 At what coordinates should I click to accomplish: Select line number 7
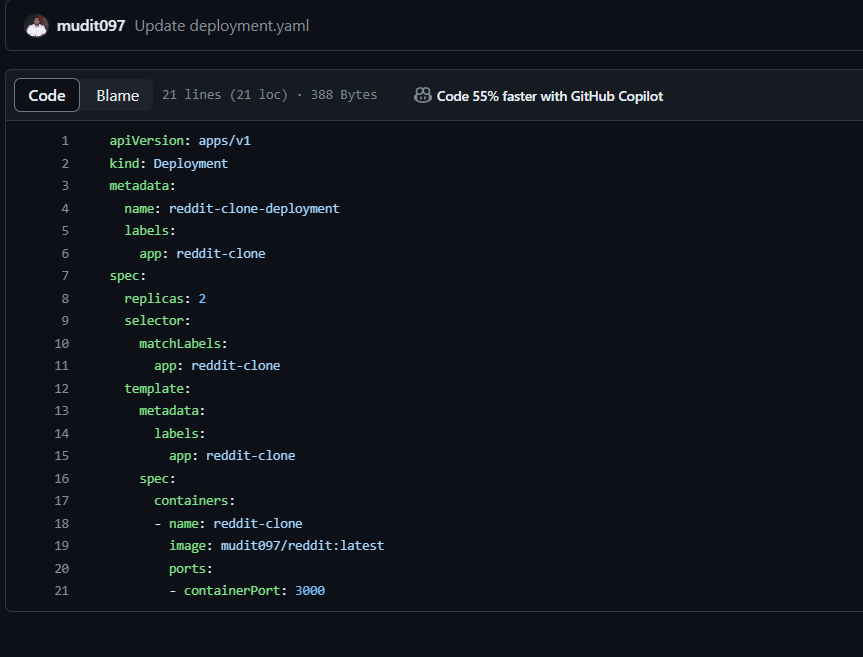click(x=65, y=276)
